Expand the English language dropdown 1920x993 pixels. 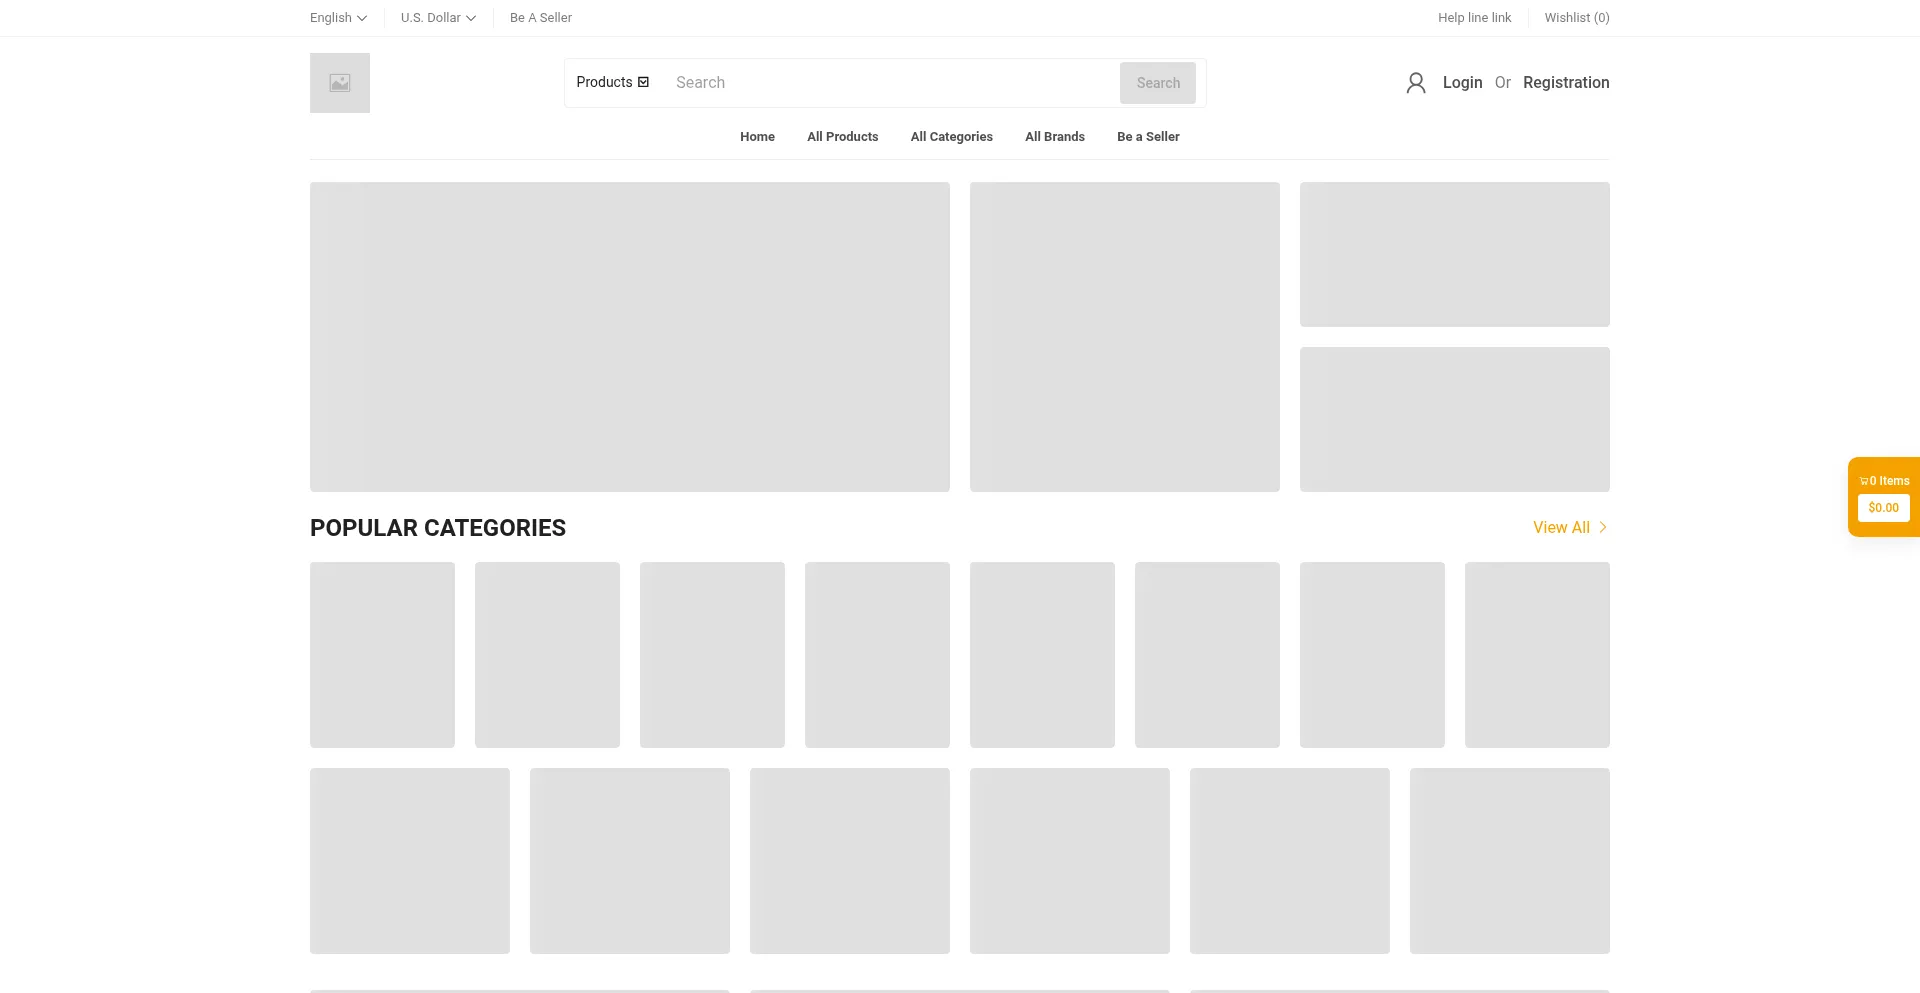pyautogui.click(x=338, y=18)
